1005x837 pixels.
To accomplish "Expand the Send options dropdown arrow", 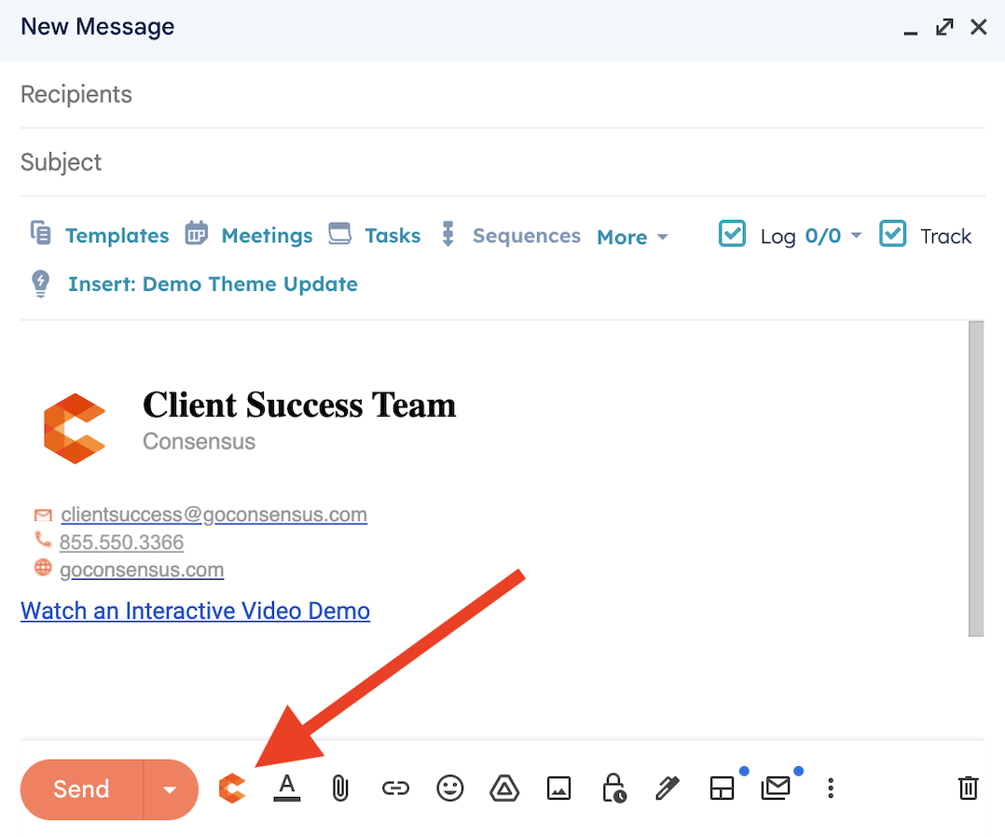I will (170, 790).
